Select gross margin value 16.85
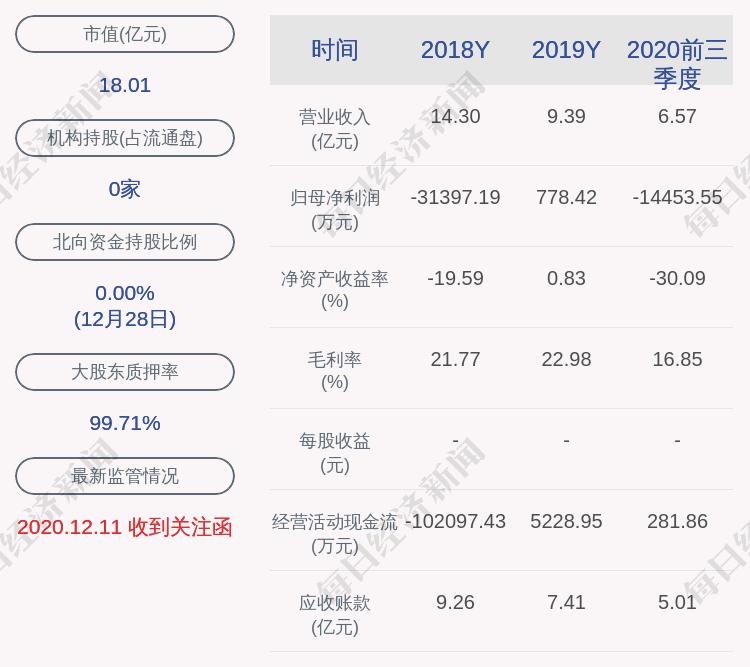750x667 pixels. point(677,359)
